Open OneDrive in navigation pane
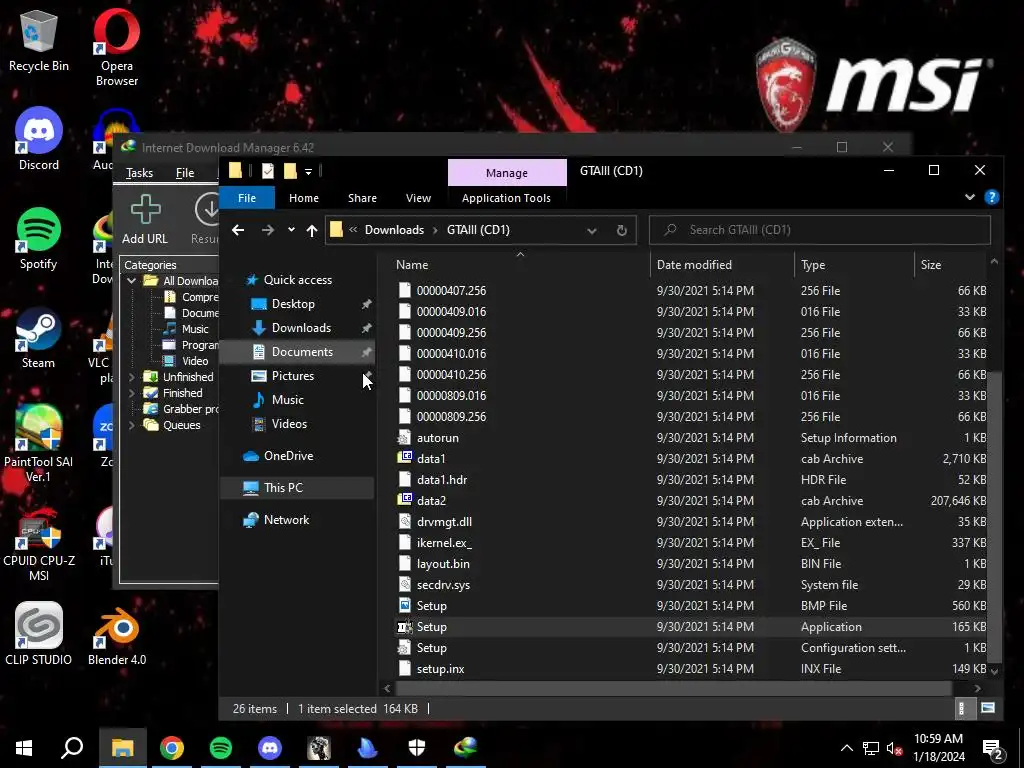 (x=288, y=456)
